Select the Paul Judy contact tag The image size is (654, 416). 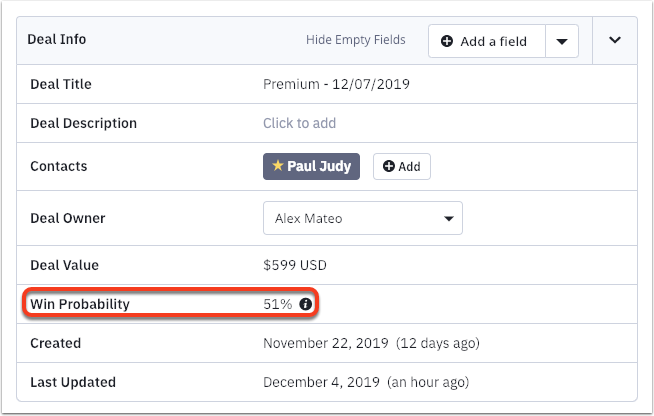[312, 166]
